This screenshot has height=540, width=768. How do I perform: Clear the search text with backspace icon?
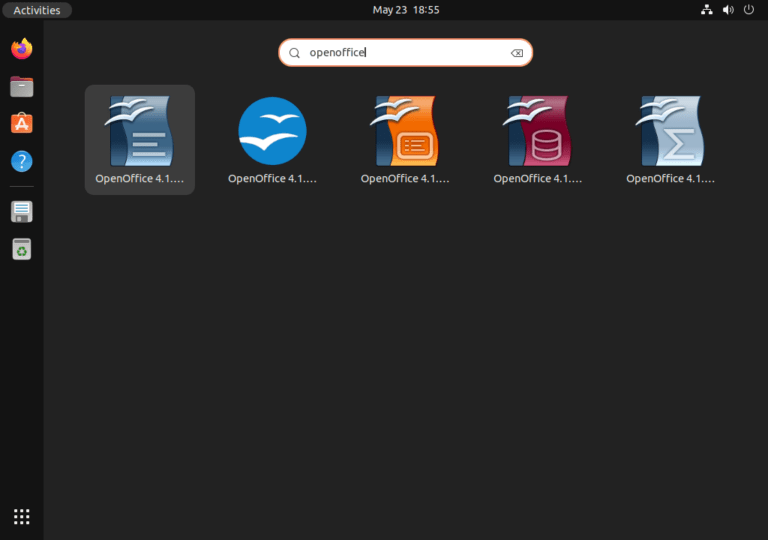516,53
